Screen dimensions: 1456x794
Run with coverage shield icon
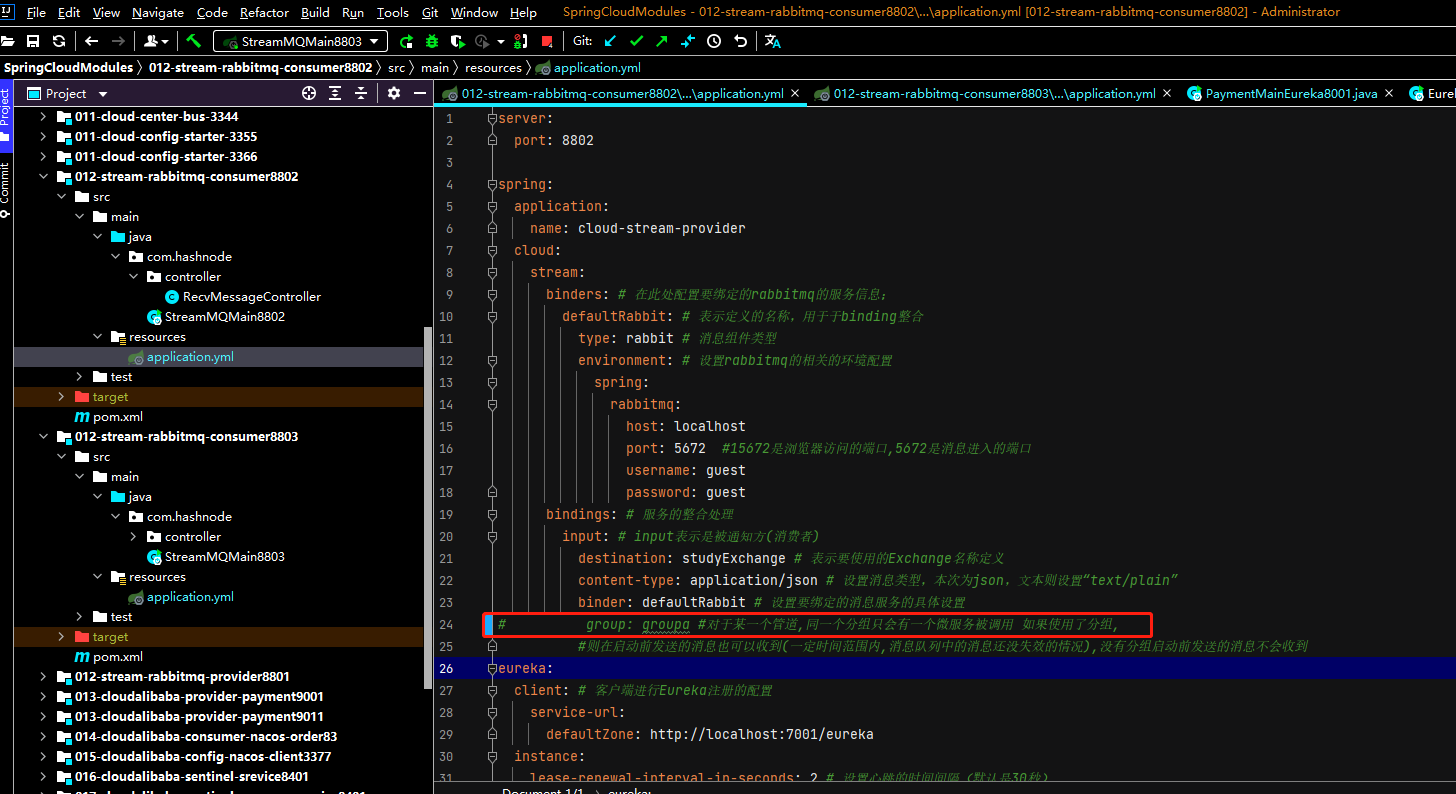click(x=458, y=41)
